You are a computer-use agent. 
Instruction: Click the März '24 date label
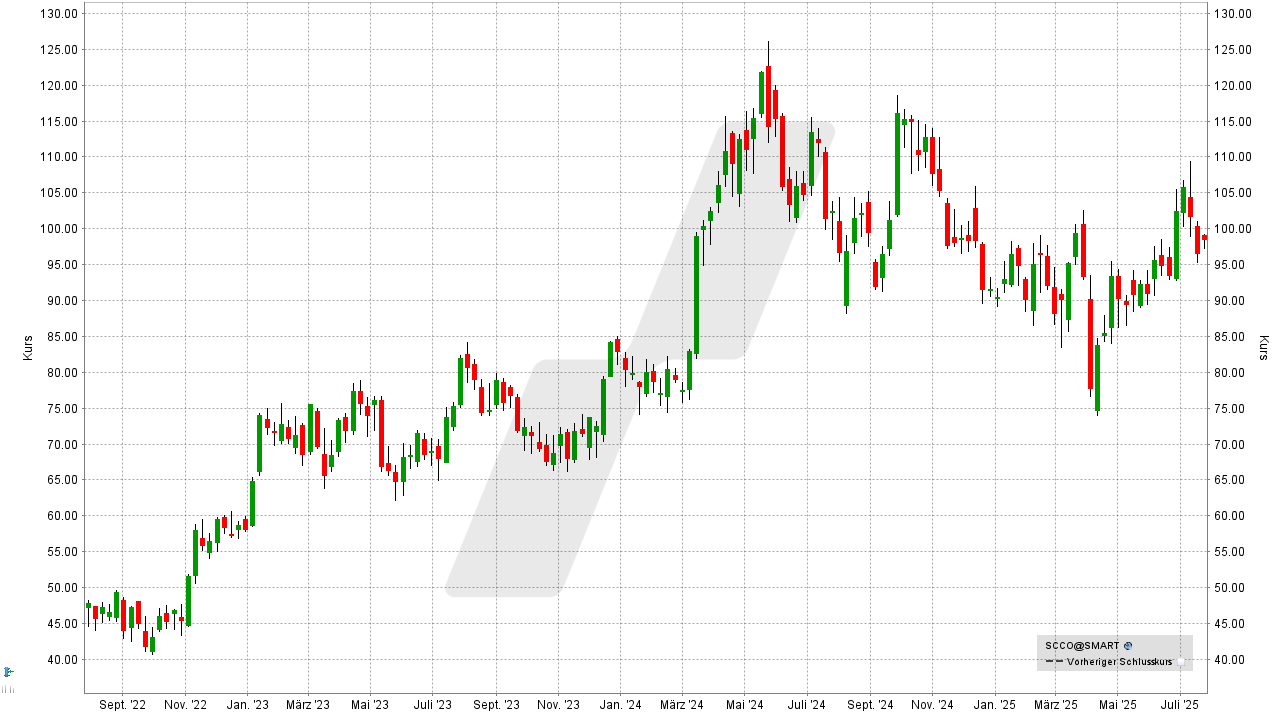pos(680,706)
